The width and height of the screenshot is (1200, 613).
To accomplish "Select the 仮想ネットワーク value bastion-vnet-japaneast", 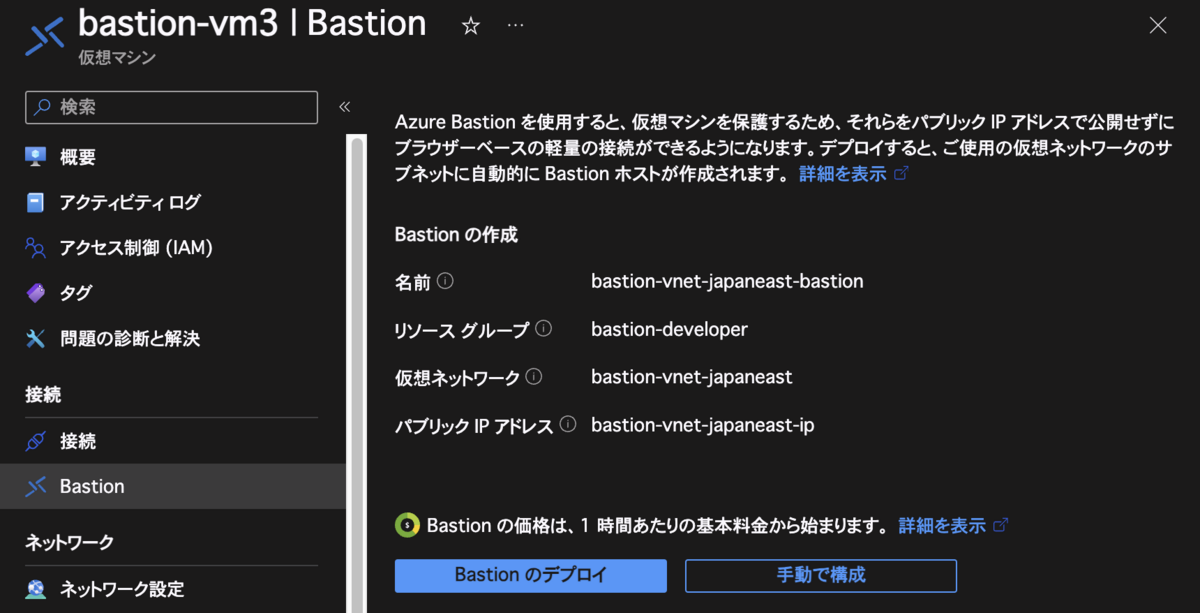I will point(692,377).
